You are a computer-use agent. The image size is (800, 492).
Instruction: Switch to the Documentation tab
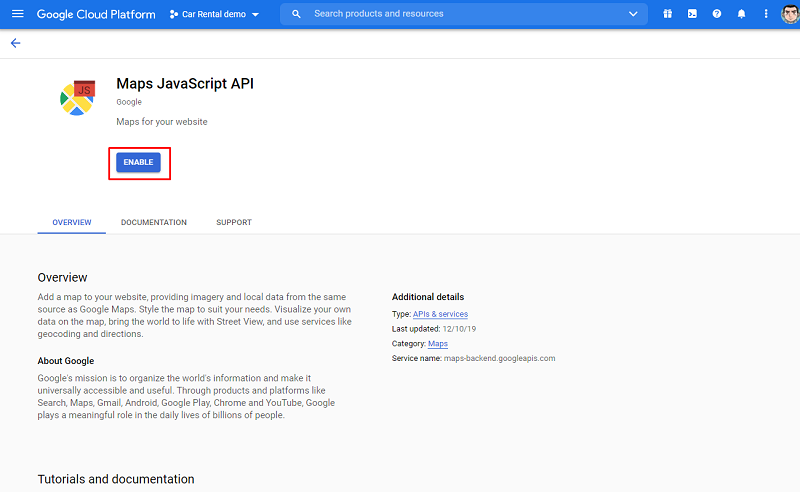(x=154, y=223)
